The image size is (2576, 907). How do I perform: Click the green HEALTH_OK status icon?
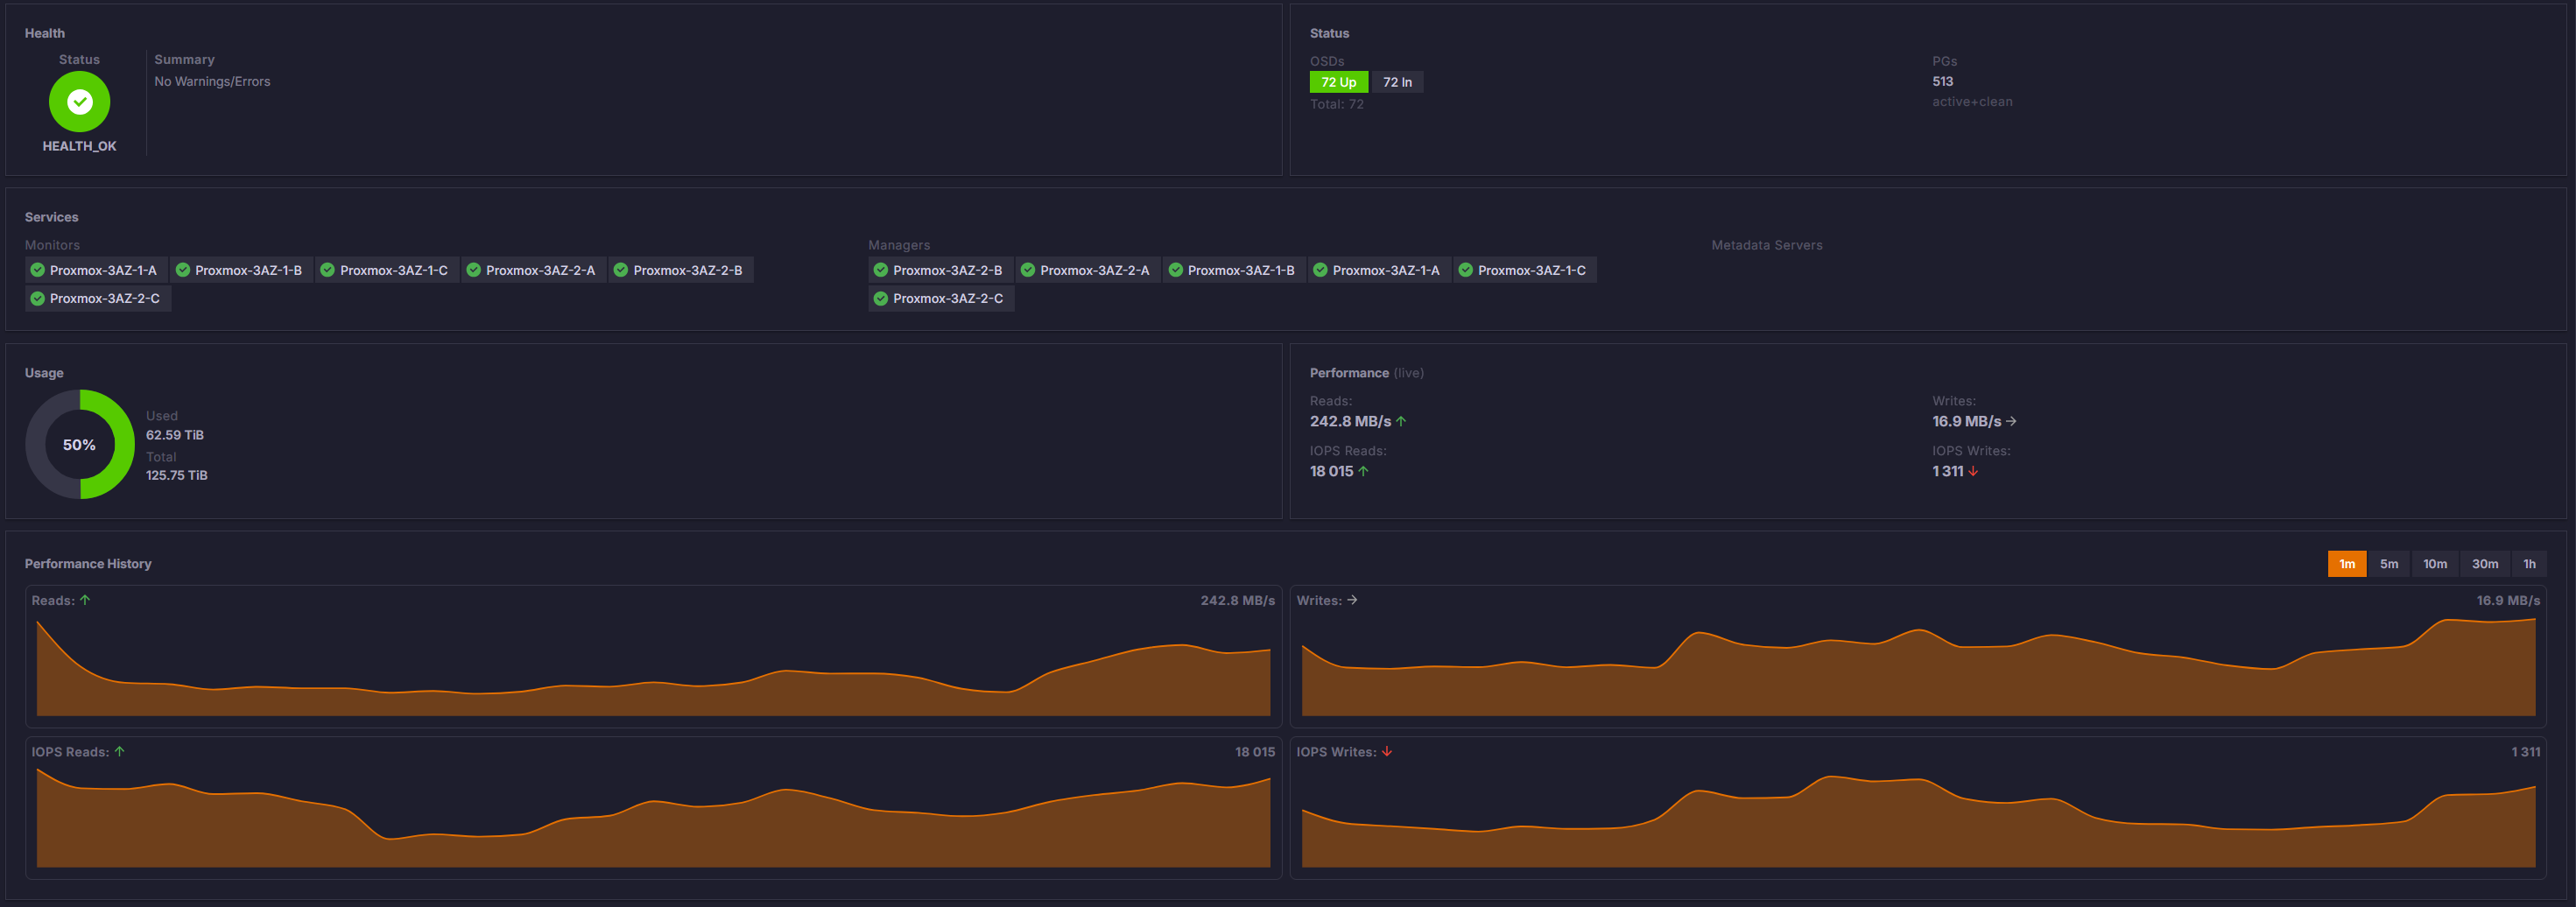tap(79, 102)
